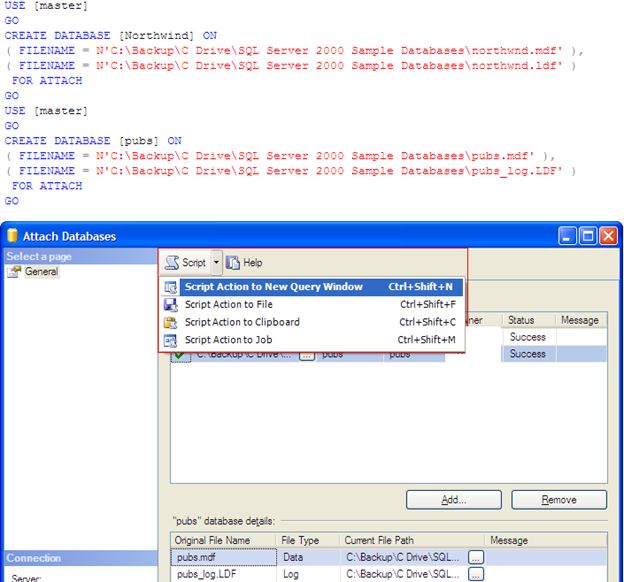
Task: Browse path for pubs.mdf file
Action: (x=476, y=557)
